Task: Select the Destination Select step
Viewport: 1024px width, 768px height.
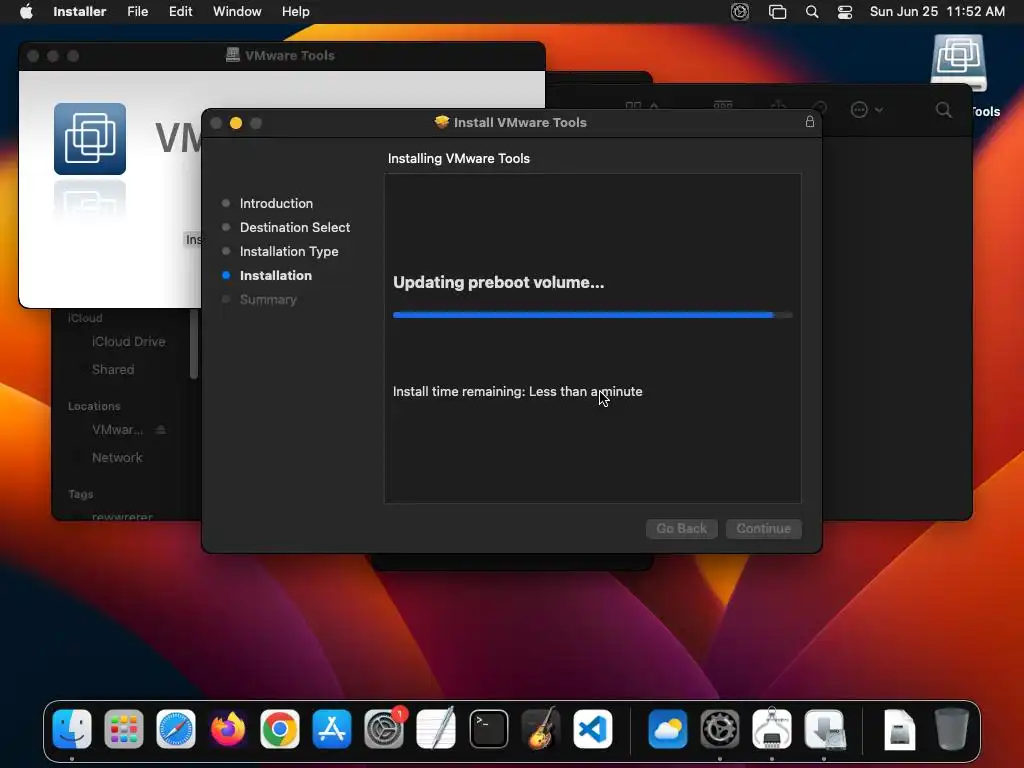Action: coord(295,227)
